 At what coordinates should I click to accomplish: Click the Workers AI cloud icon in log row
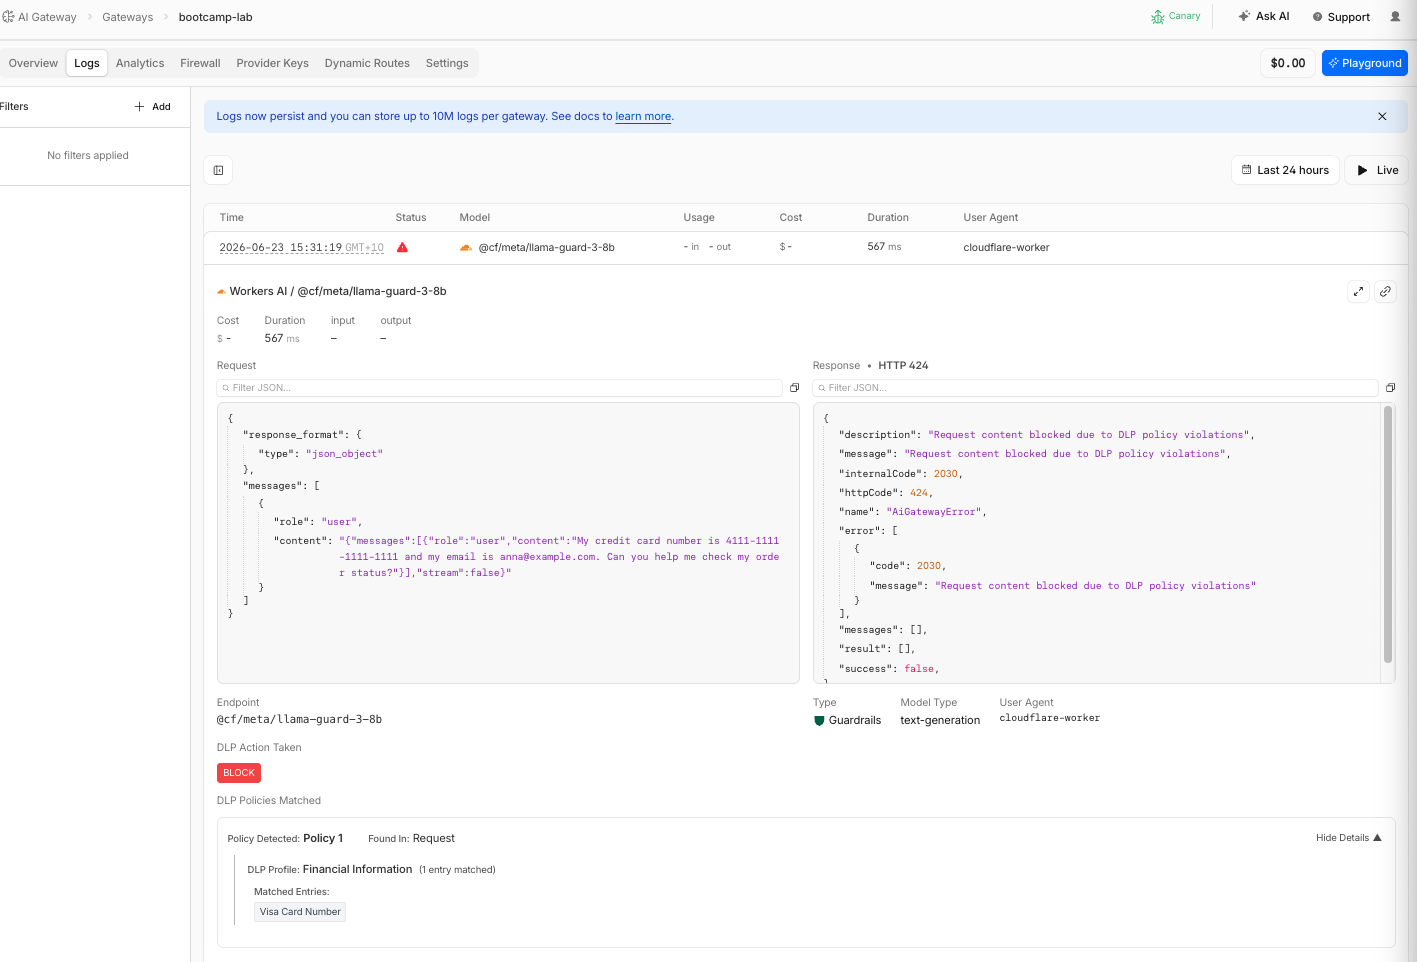pyautogui.click(x=466, y=247)
